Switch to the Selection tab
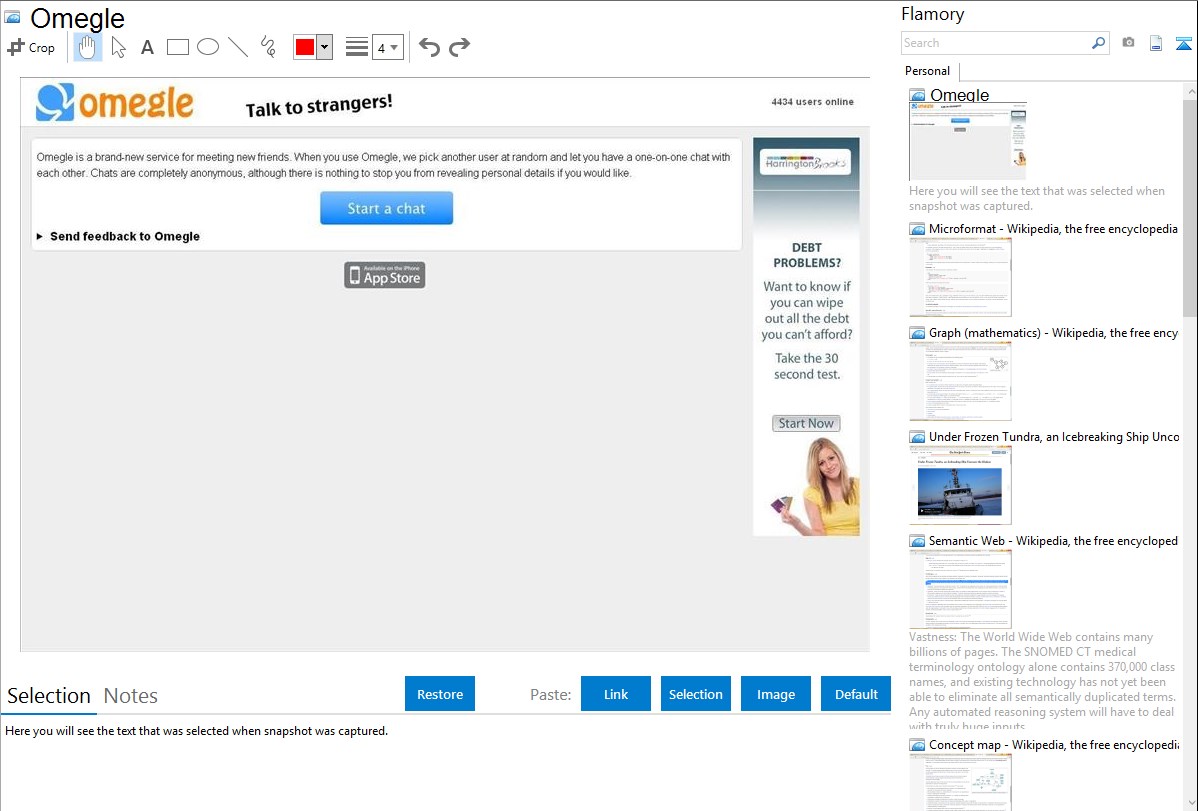Viewport: 1198px width, 811px height. pyautogui.click(x=49, y=696)
